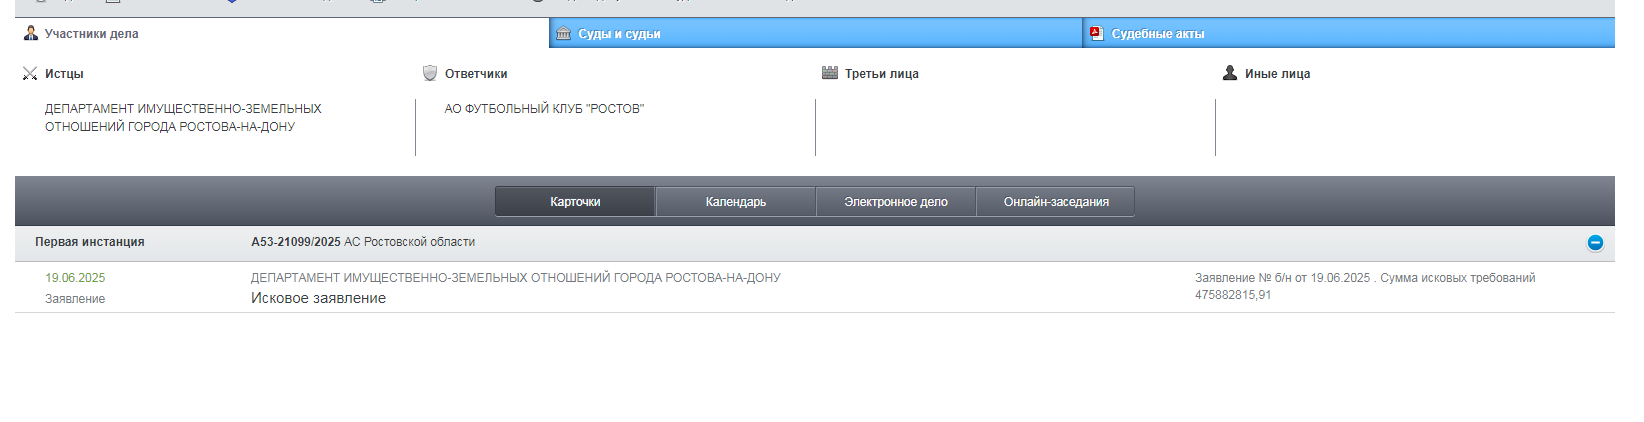Click the icon next to Третьи лица
Image resolution: width=1644 pixels, height=422 pixels.
pos(829,73)
